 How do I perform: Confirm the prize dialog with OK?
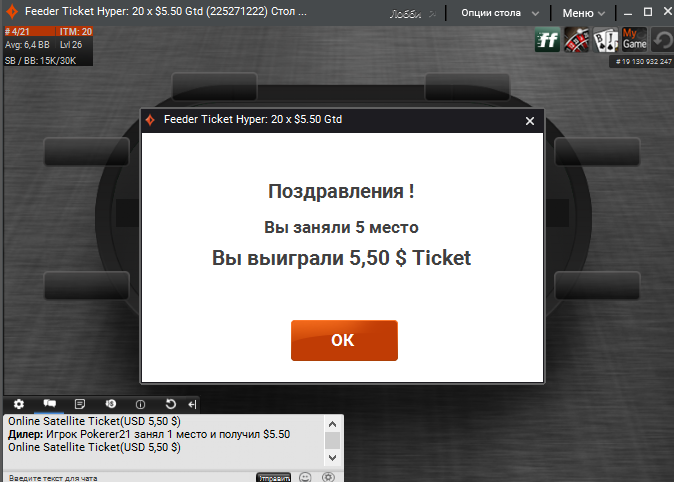coord(344,340)
